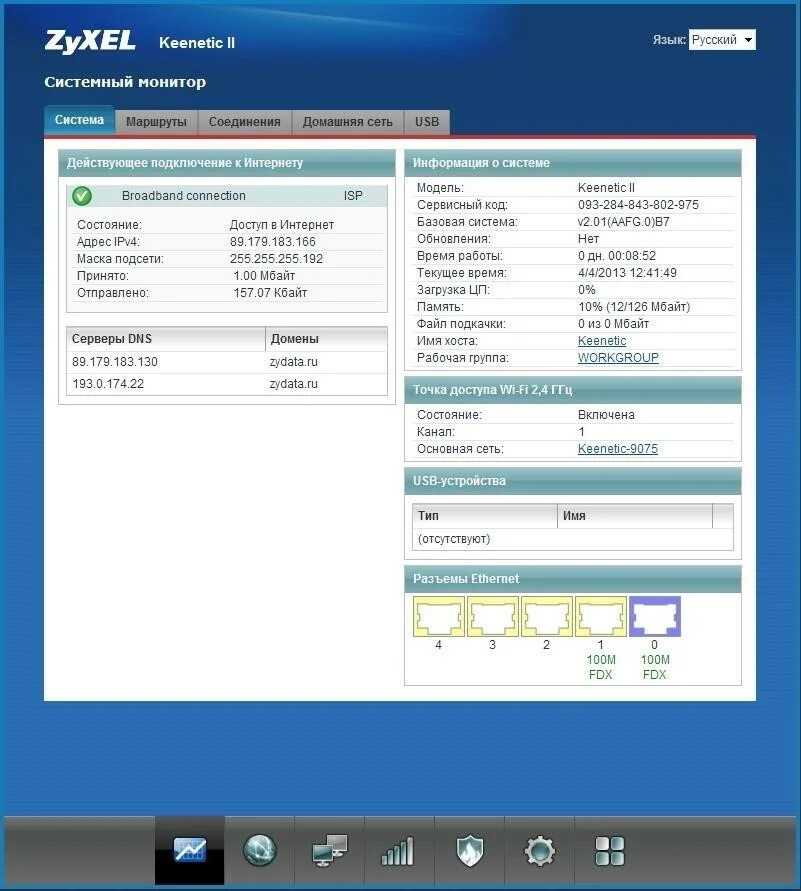Click the Серверы DNS column header
Screen dimensions: 801x891
point(166,339)
